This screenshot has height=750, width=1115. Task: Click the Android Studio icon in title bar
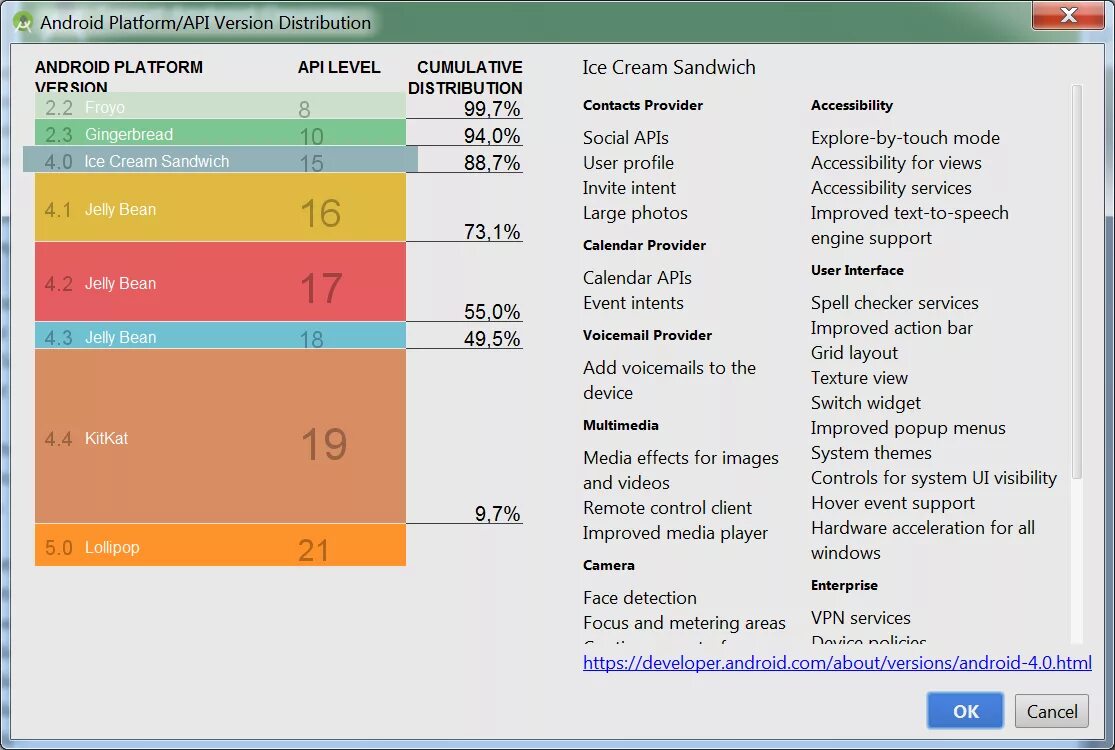pyautogui.click(x=23, y=22)
